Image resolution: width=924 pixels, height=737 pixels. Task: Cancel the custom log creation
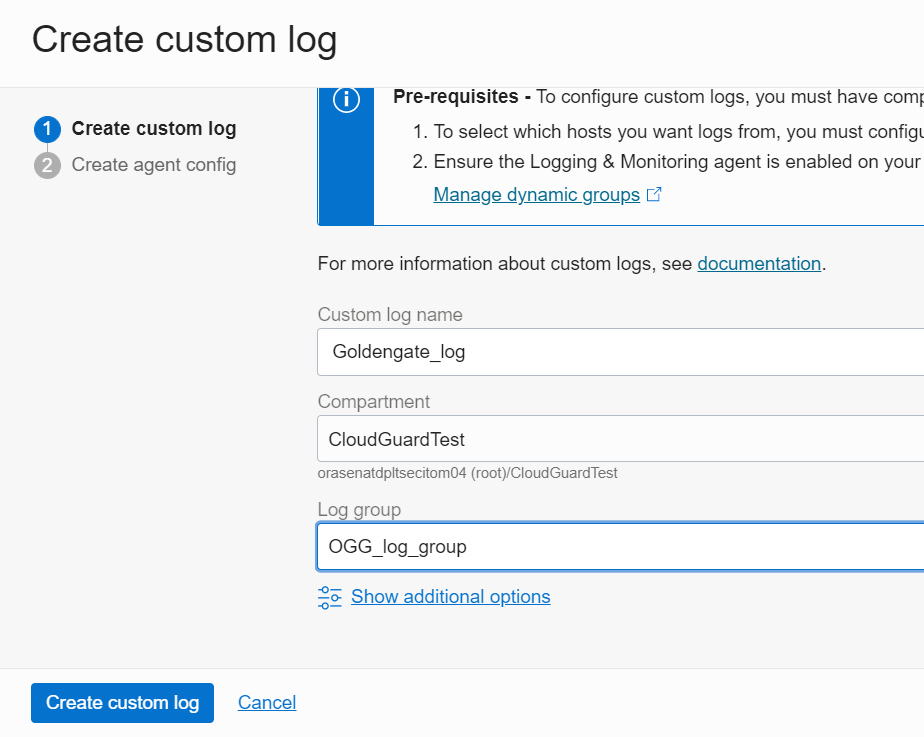pos(267,703)
